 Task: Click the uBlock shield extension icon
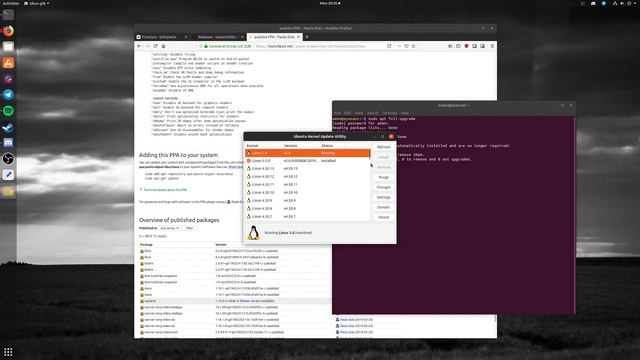pos(467,46)
